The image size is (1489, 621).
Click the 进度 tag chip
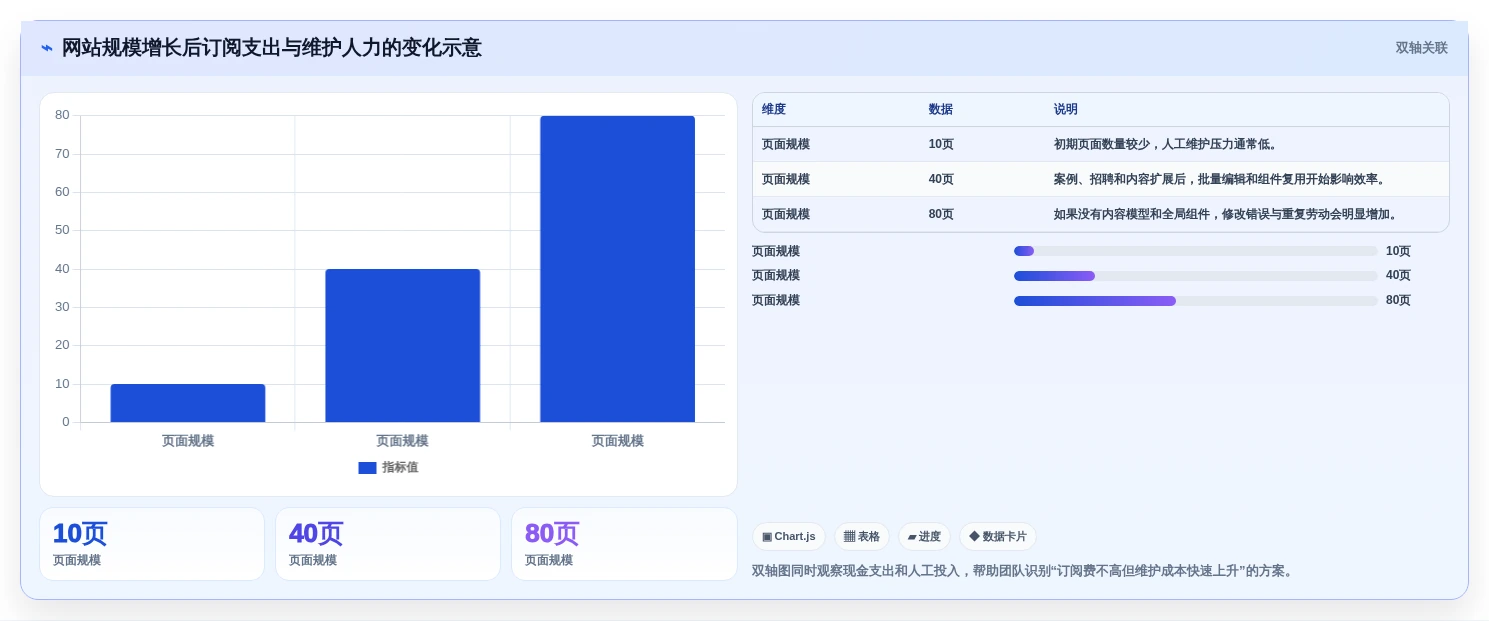click(x=924, y=536)
